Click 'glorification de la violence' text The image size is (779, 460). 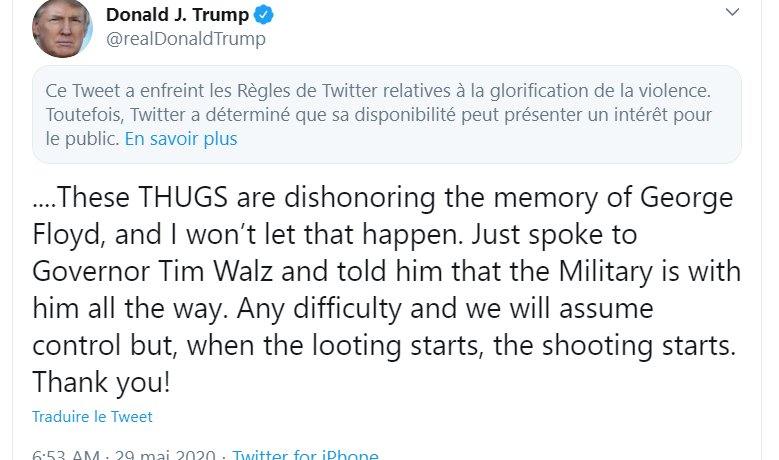[598, 91]
